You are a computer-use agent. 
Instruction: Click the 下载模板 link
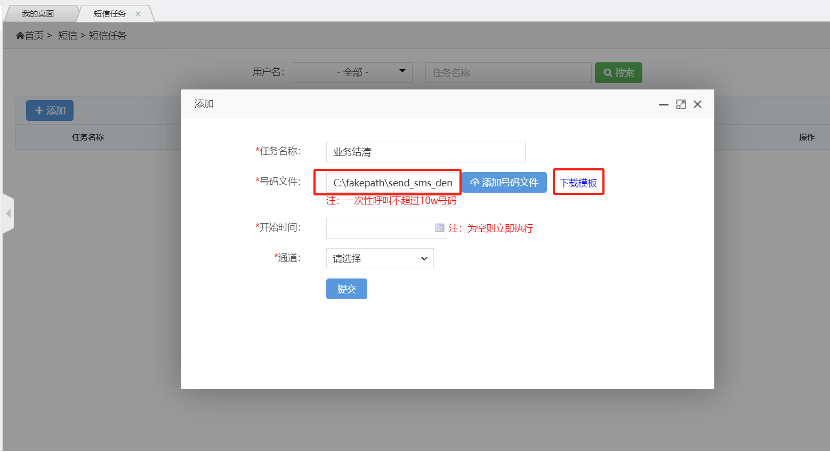578,183
